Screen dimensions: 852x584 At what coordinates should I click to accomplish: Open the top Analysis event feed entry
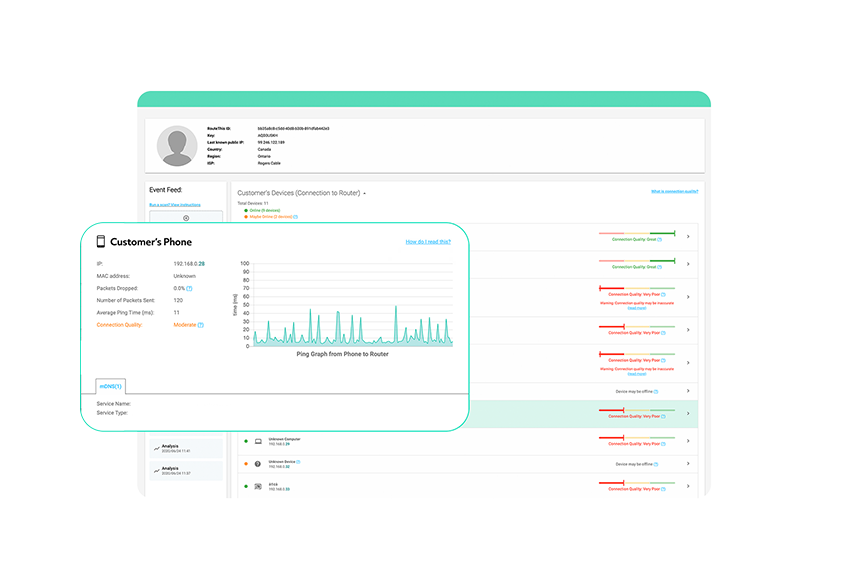[x=186, y=448]
